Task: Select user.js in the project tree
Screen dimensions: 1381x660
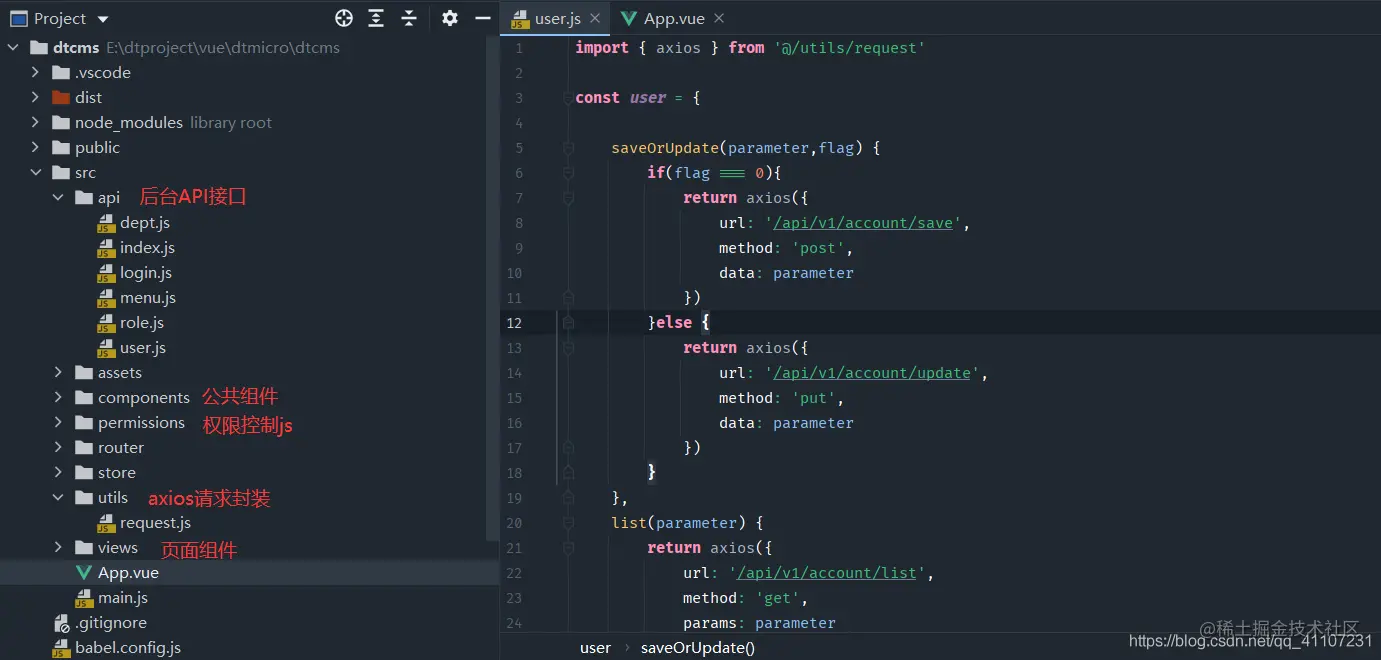Action: pos(143,347)
